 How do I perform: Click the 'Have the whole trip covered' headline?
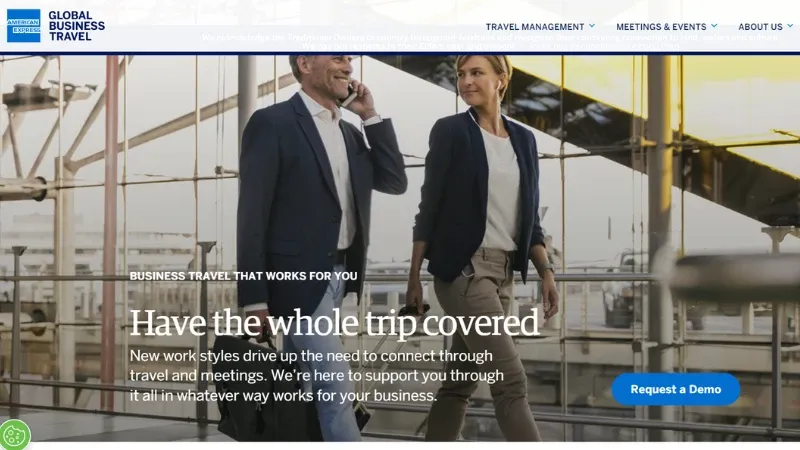coord(334,323)
